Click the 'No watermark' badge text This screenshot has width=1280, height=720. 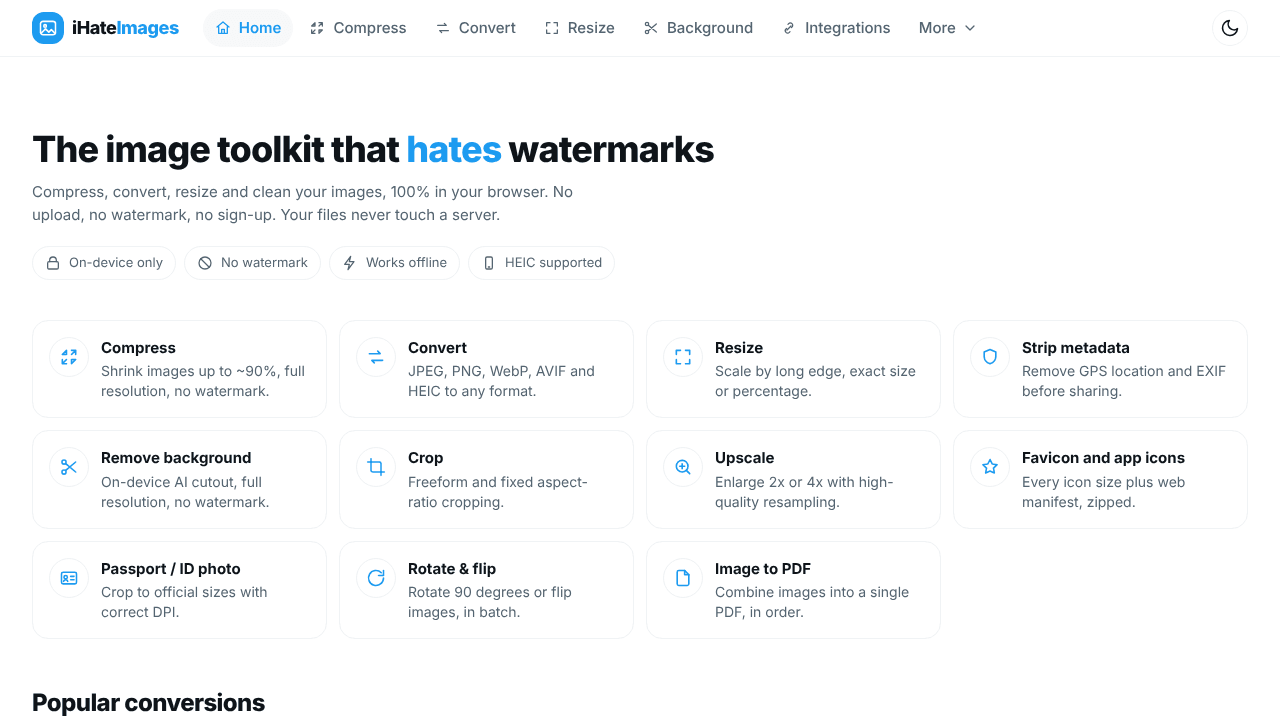(264, 263)
